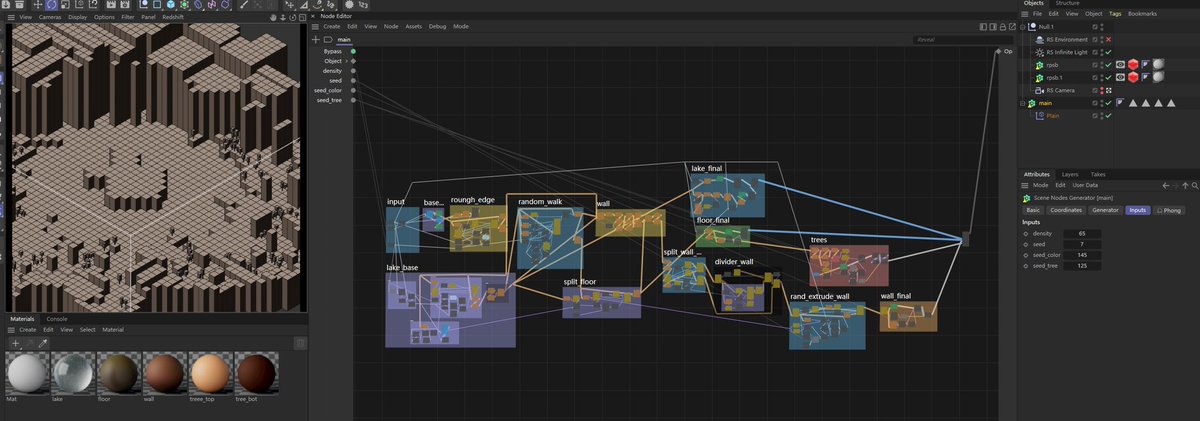Open the Debug menu in Node Editor
Image resolution: width=1200 pixels, height=421 pixels.
[437, 26]
